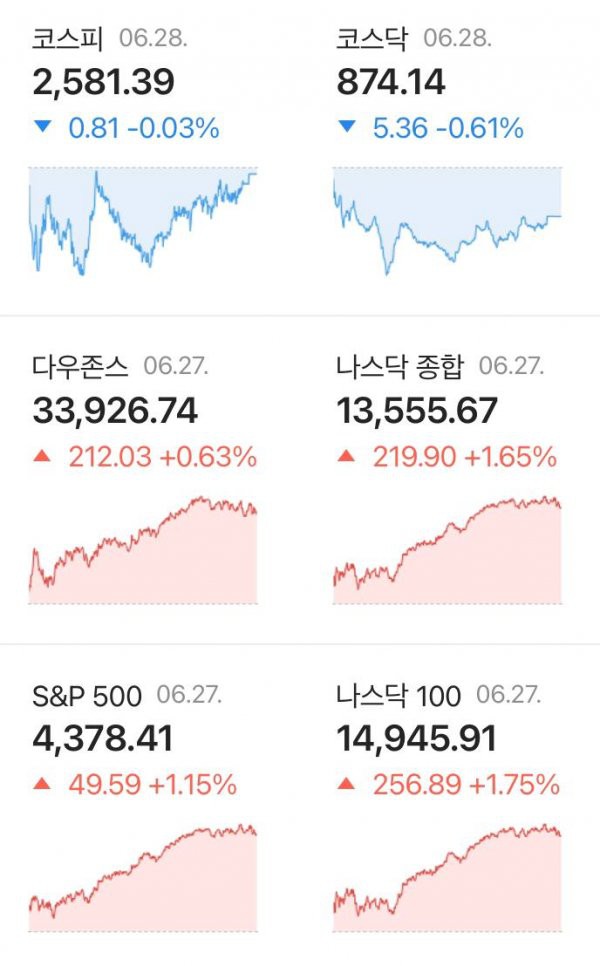Open the 코스피 index label

(x=68, y=38)
